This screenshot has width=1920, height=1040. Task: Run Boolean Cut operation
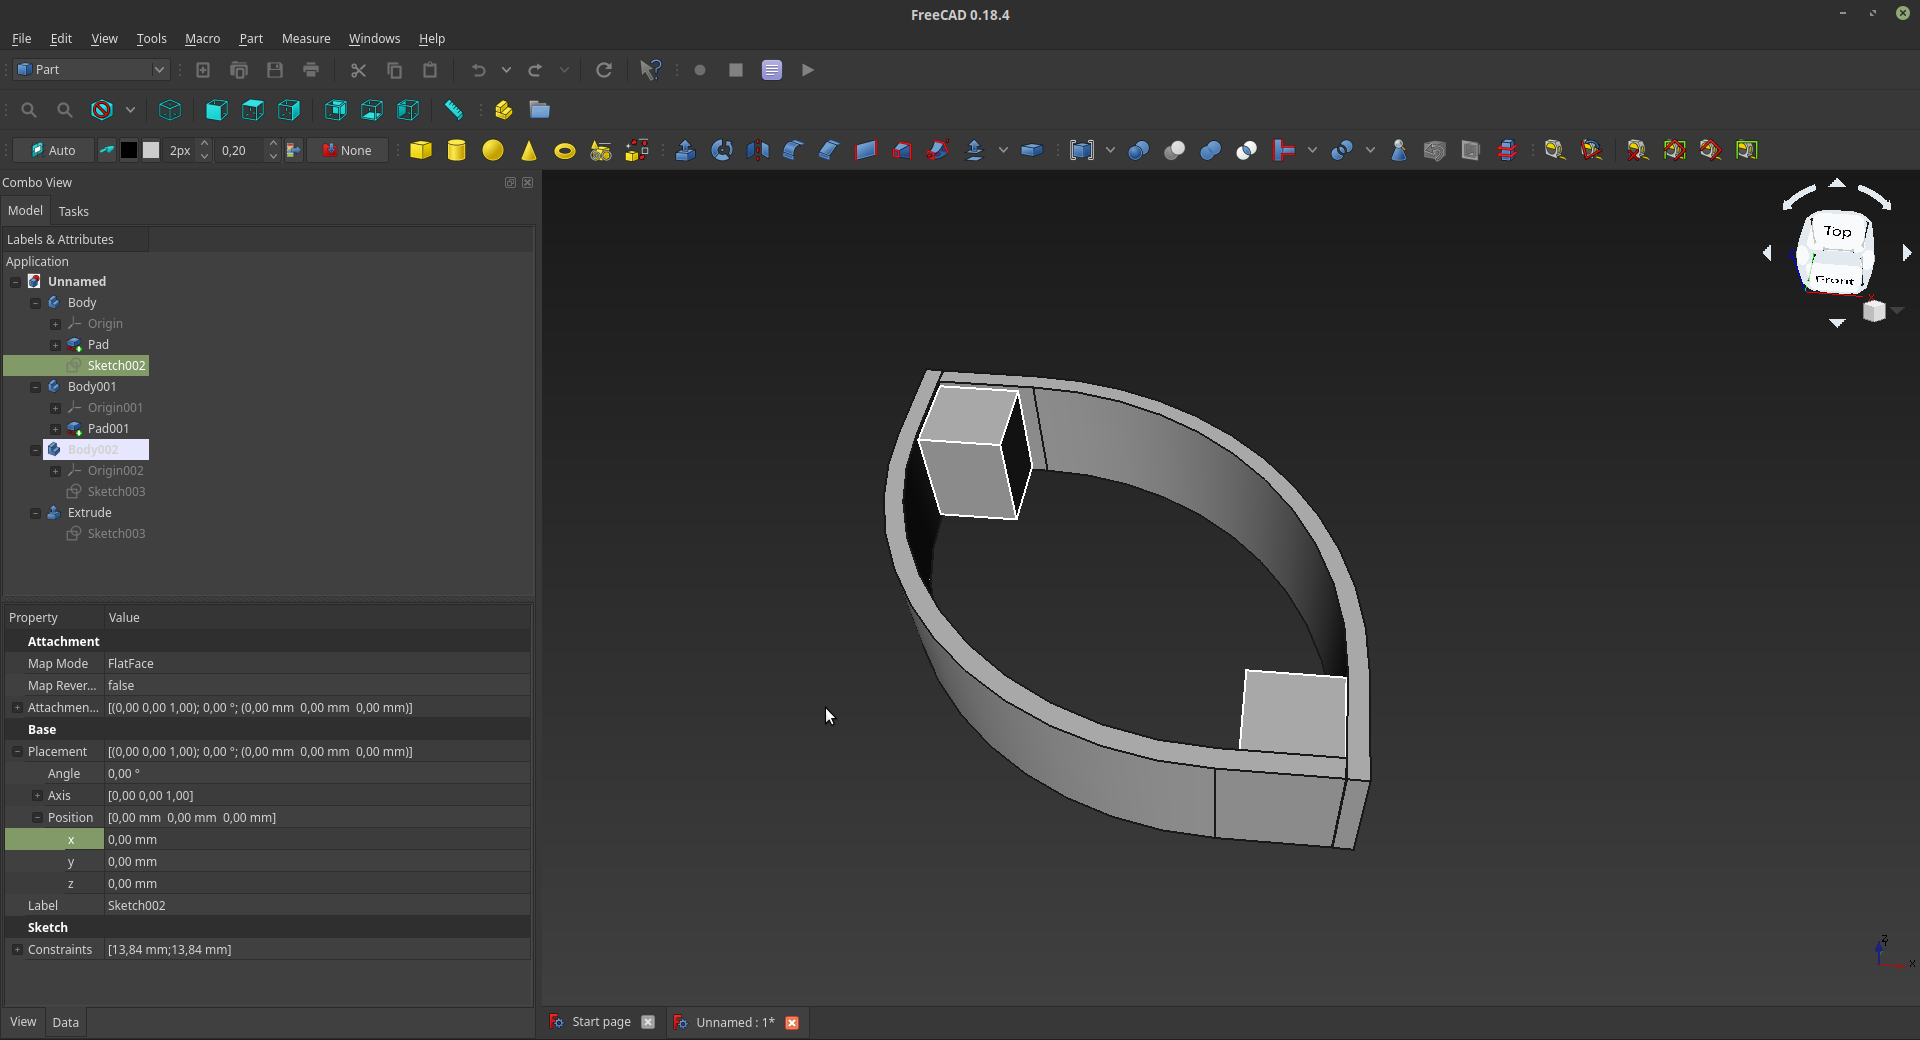pyautogui.click(x=1175, y=150)
